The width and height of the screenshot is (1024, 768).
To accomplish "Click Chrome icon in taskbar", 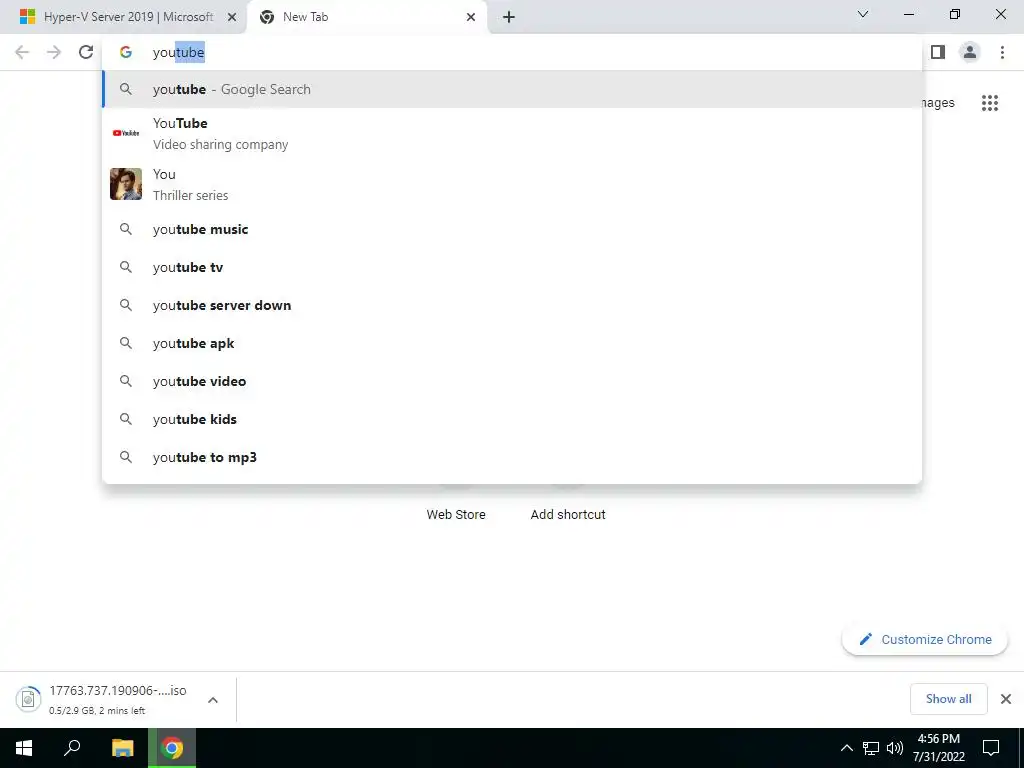I will pos(172,748).
